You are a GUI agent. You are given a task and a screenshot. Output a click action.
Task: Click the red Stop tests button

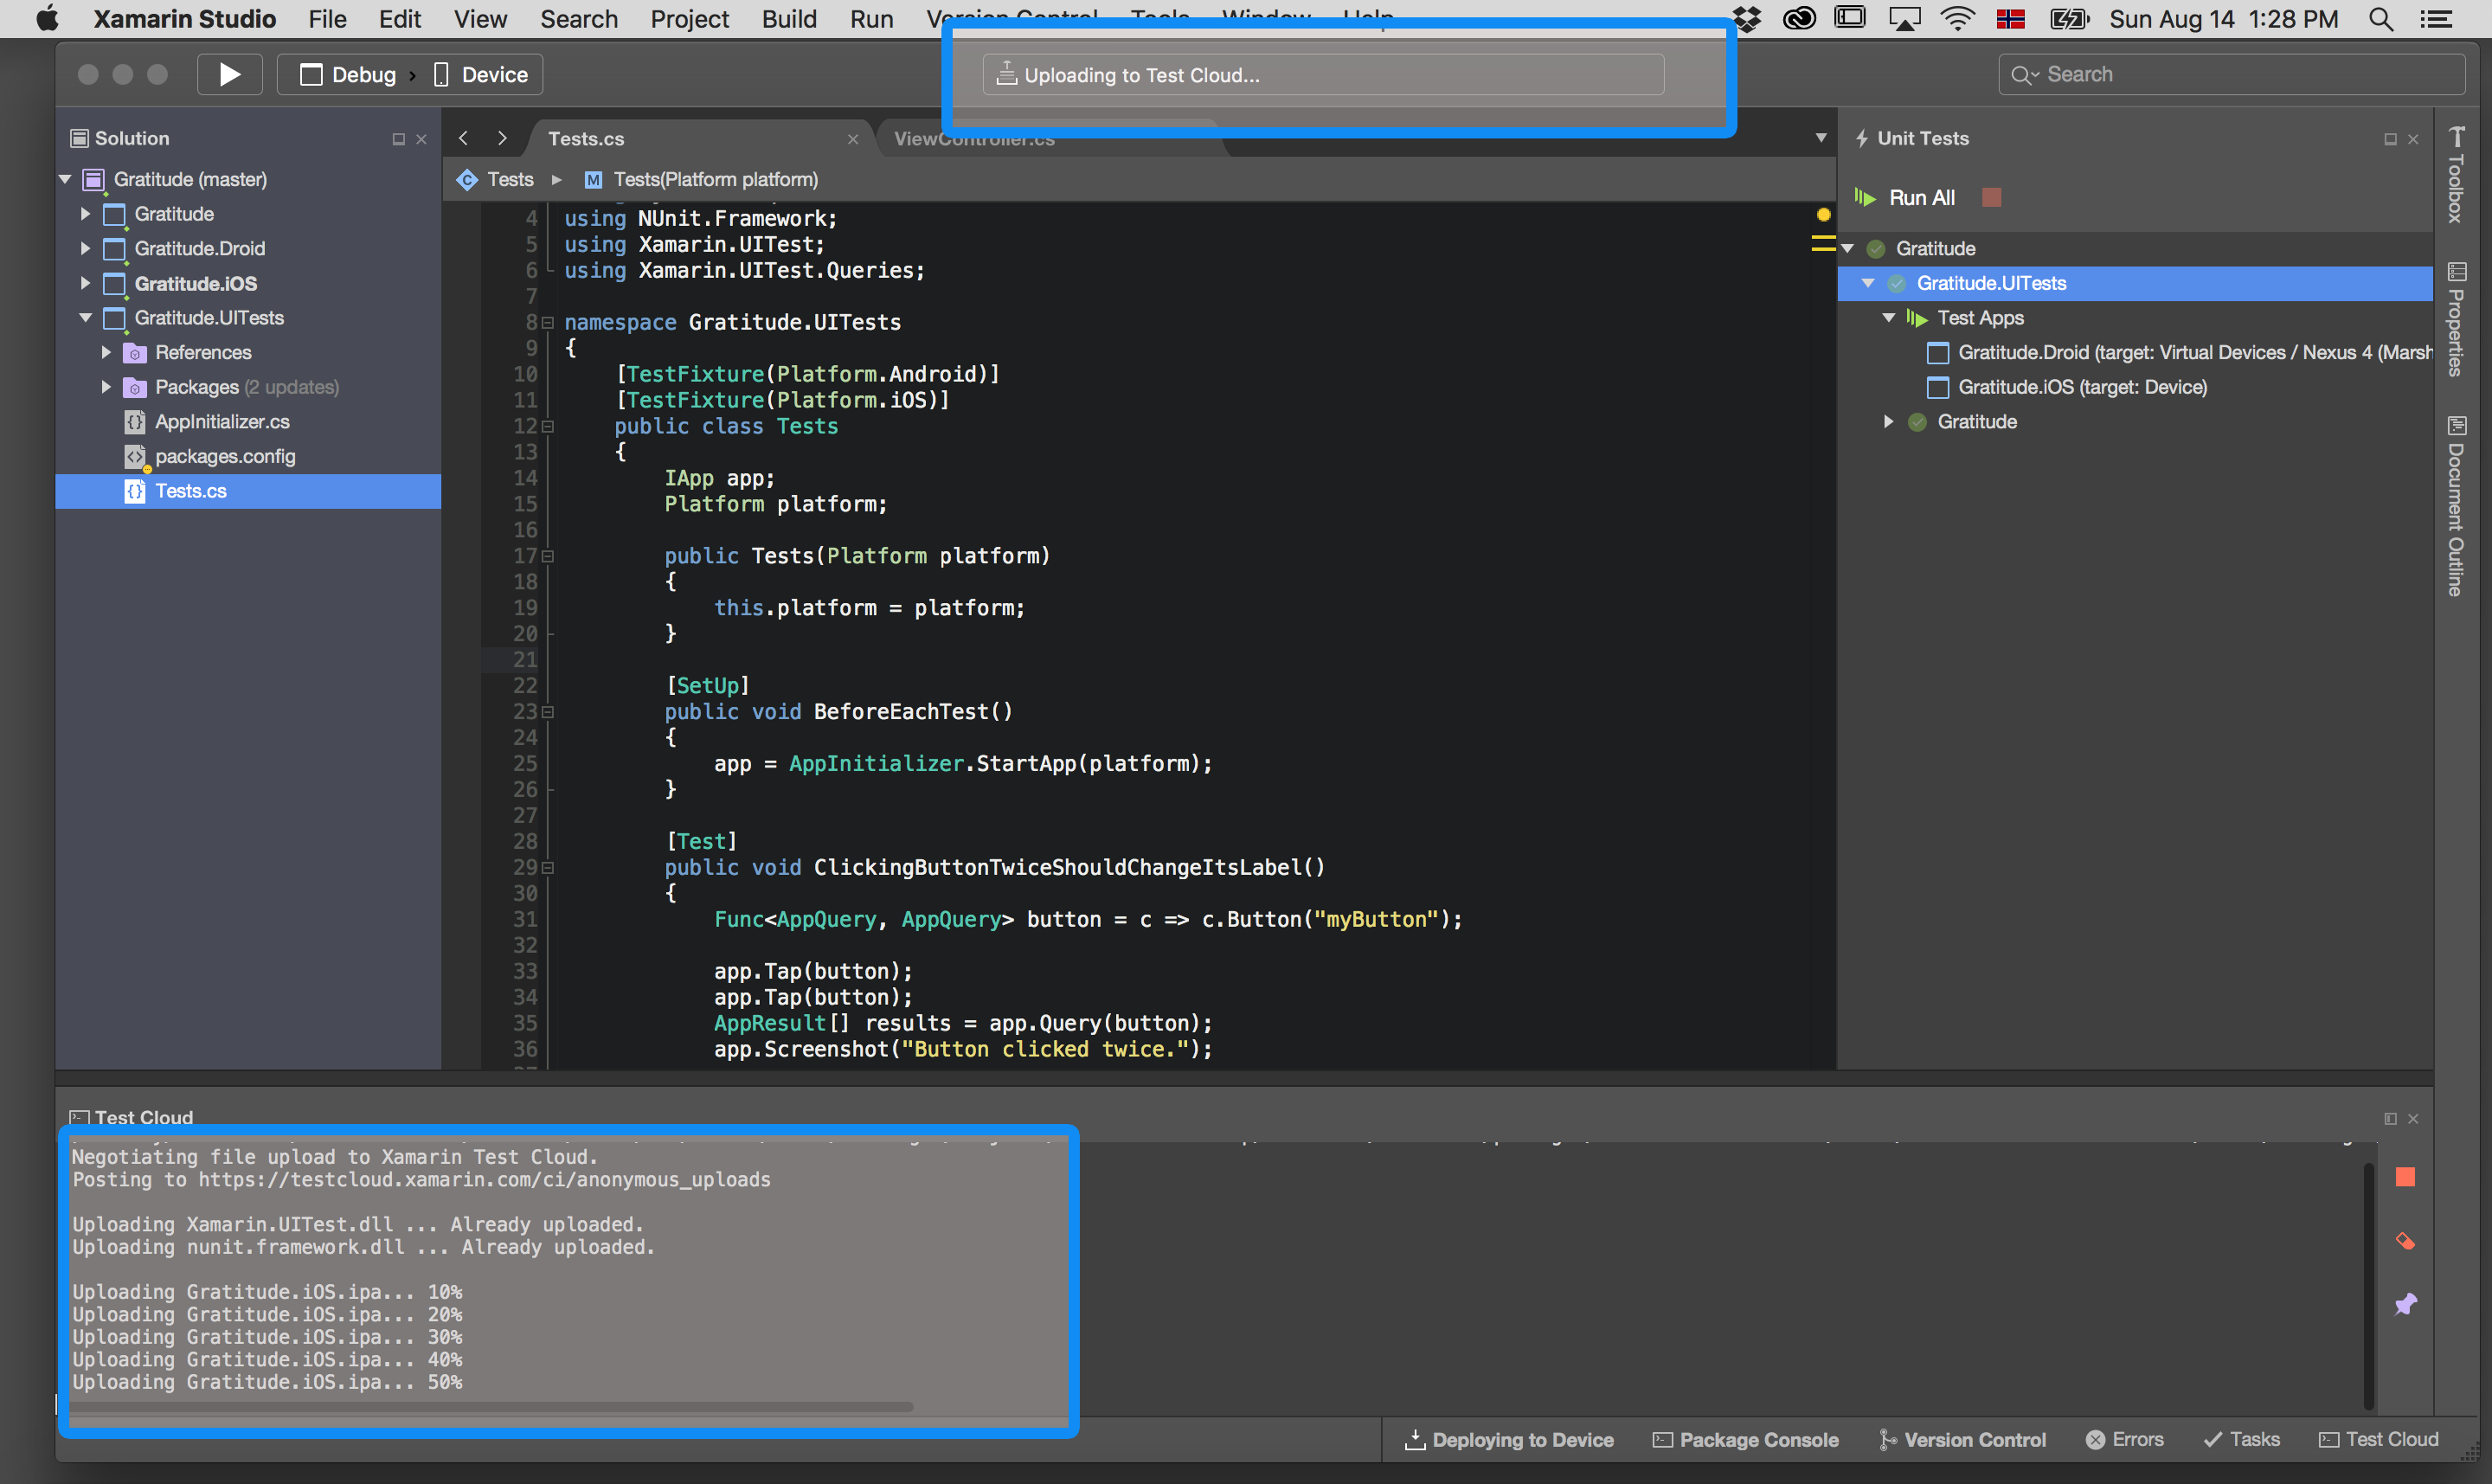point(1991,198)
